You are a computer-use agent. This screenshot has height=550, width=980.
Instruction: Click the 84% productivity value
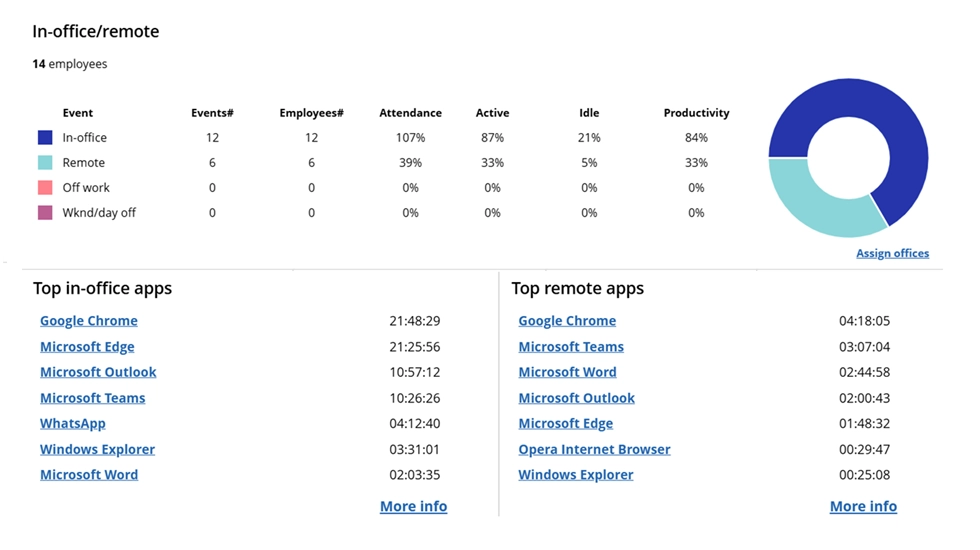point(696,138)
